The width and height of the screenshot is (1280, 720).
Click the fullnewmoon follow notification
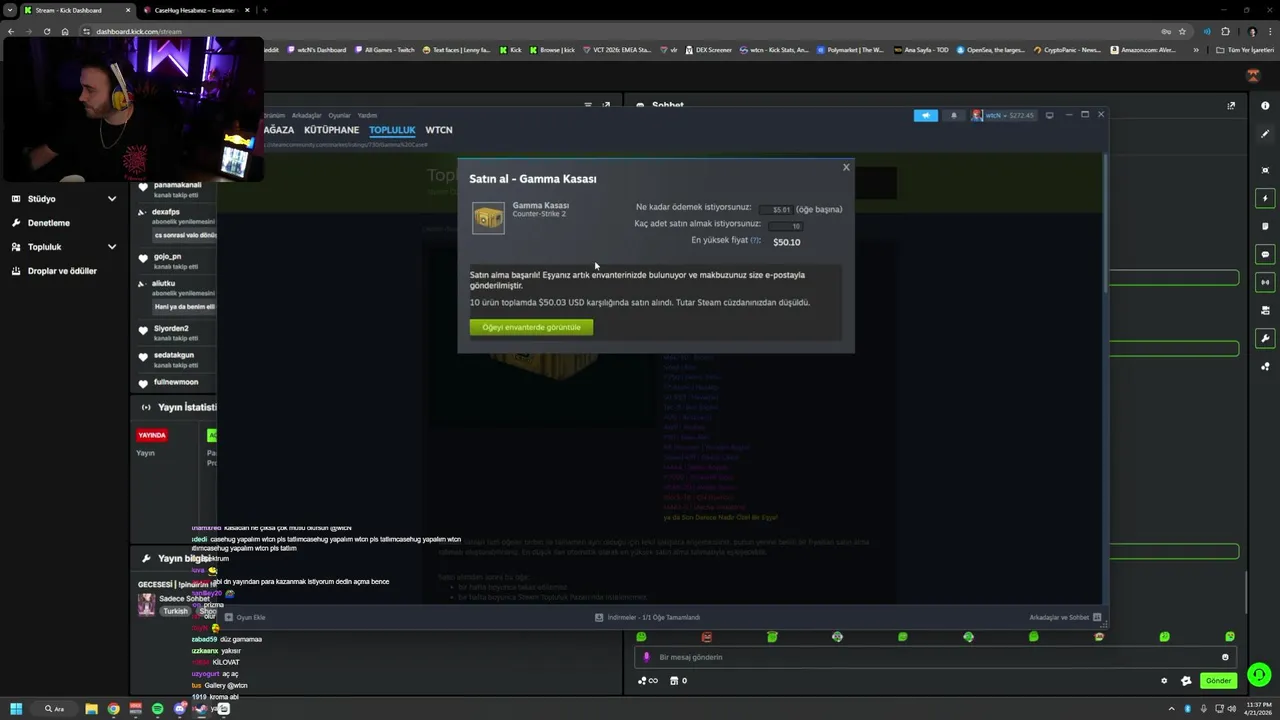pyautogui.click(x=176, y=382)
